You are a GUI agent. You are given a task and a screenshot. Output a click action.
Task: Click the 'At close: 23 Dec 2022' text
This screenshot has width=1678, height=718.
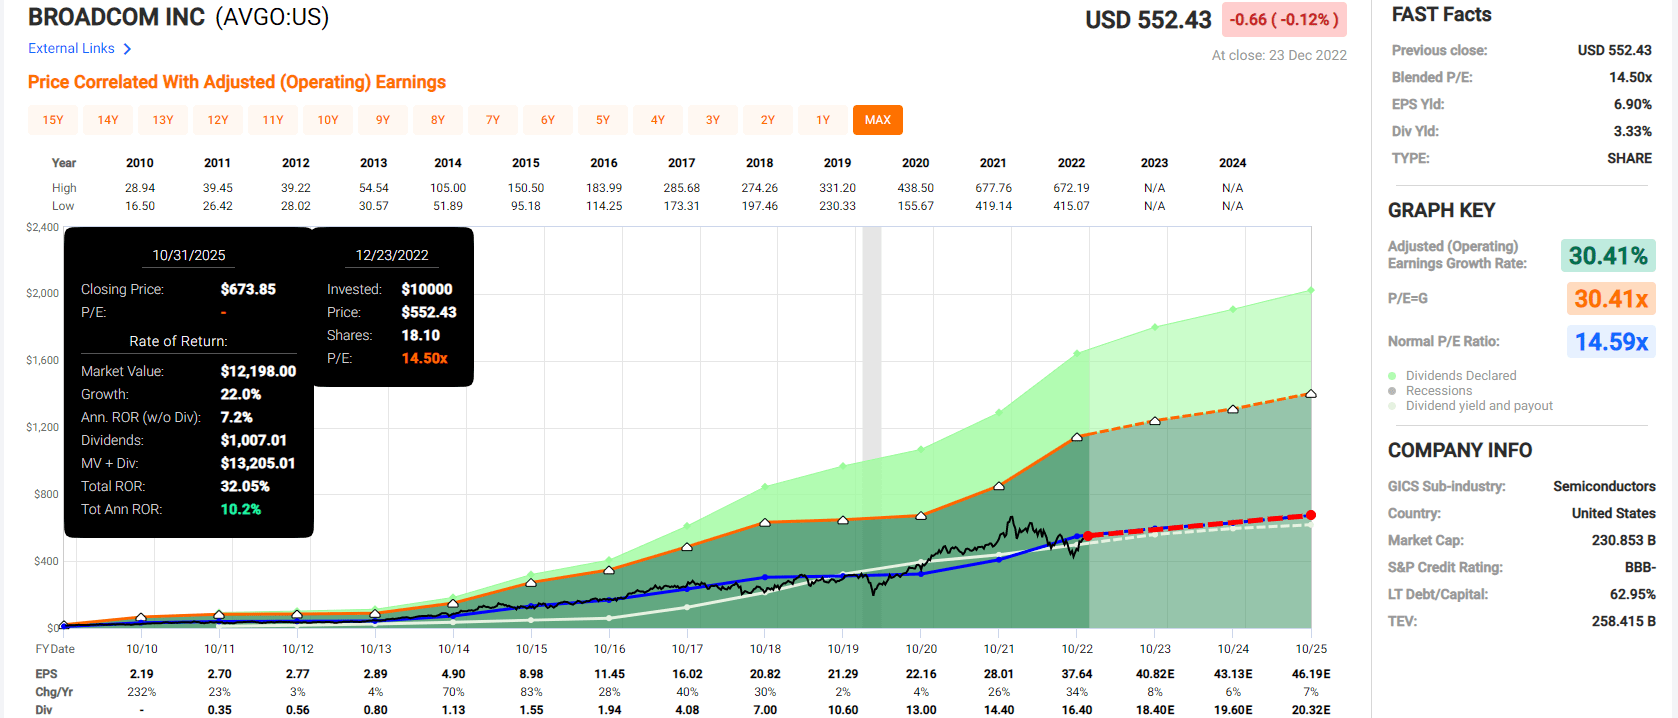1279,55
